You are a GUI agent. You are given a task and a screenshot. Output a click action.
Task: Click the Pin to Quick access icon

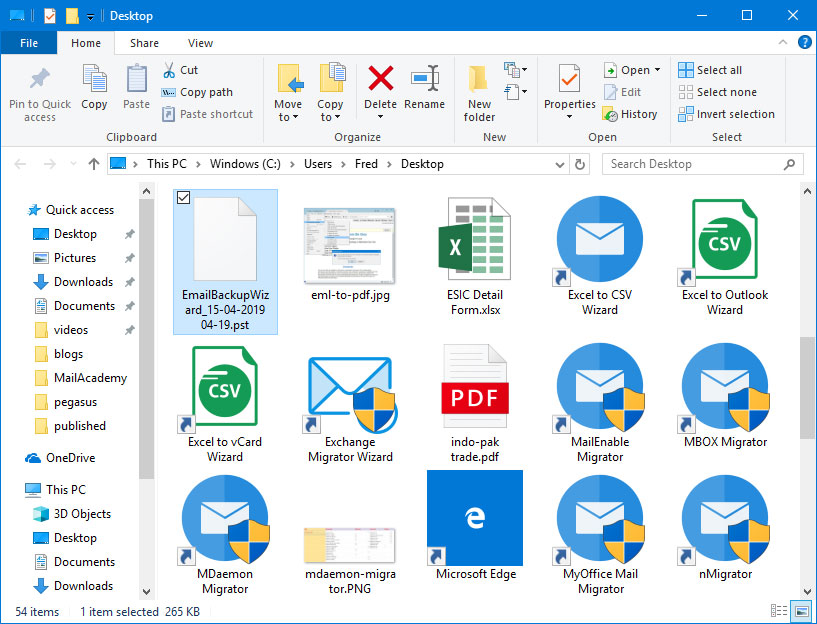tap(40, 79)
